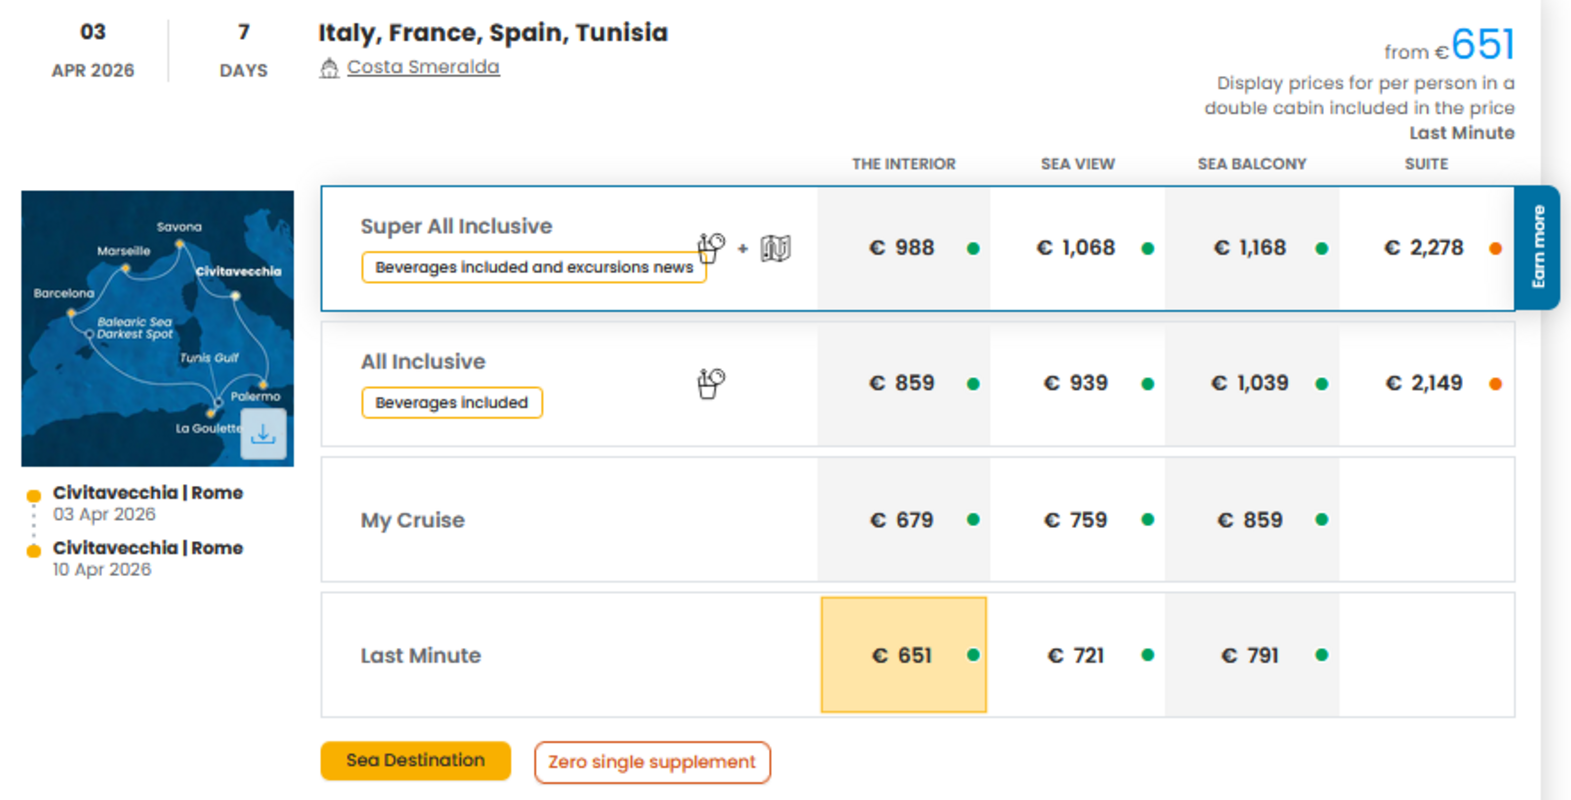The height and width of the screenshot is (800, 1571).
Task: Open the Costa Smeralda ship page link
Action: click(x=423, y=66)
